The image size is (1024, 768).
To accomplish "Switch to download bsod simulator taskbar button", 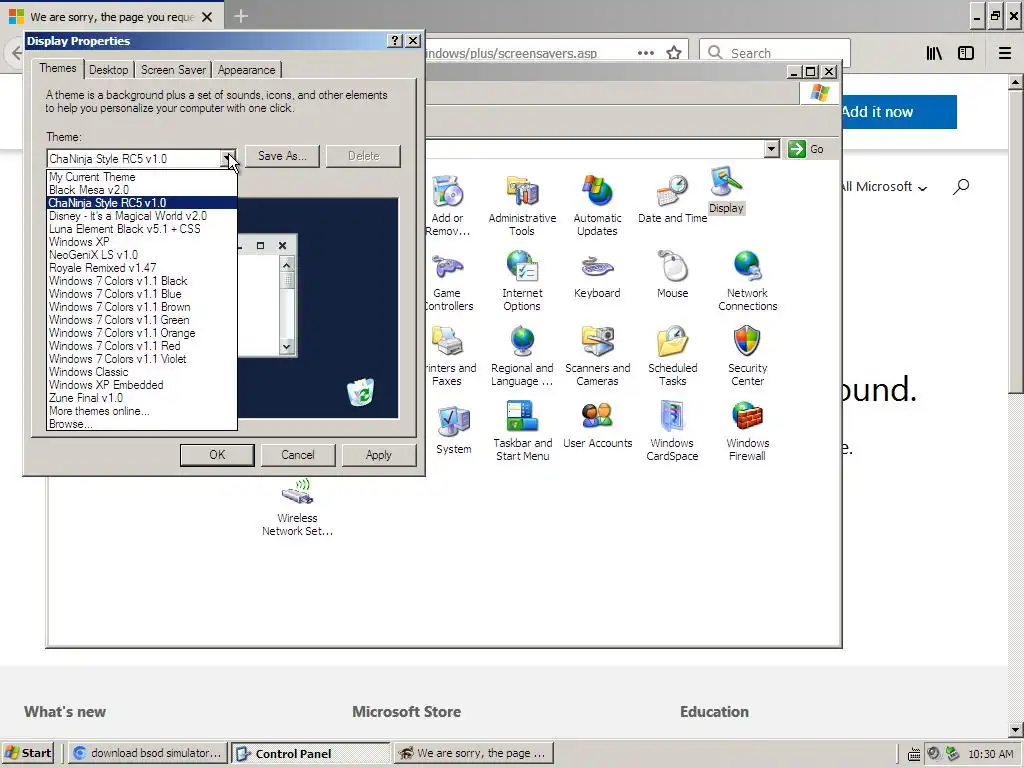I will pyautogui.click(x=147, y=753).
